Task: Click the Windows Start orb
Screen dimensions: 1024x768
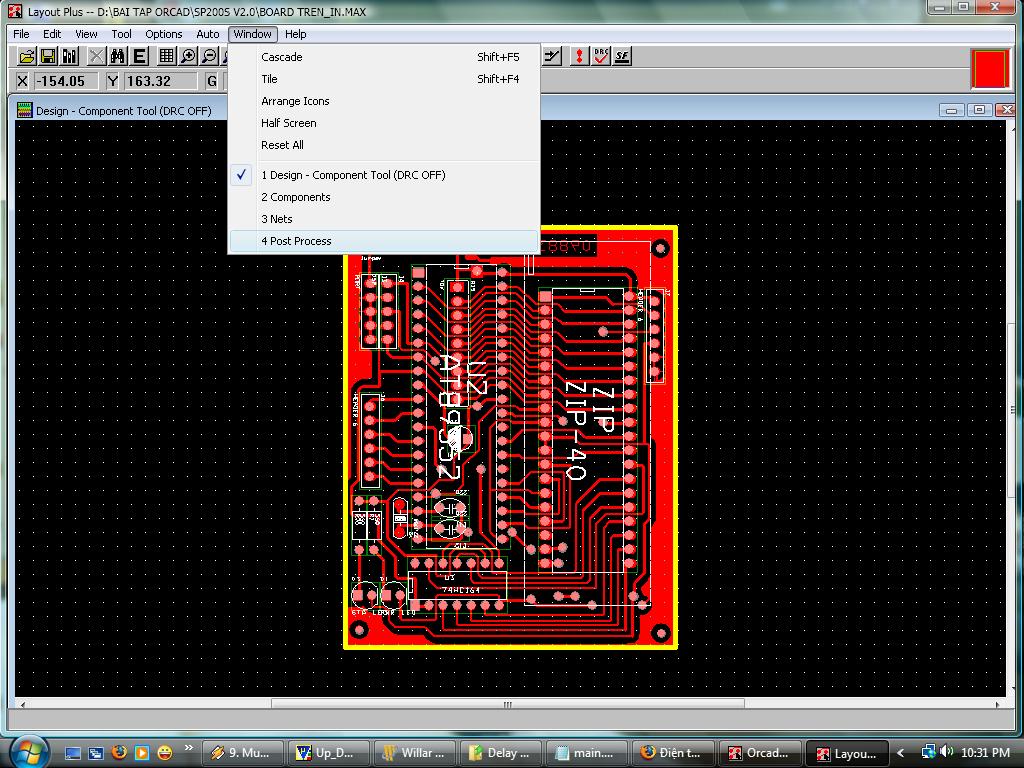Action: 27,752
